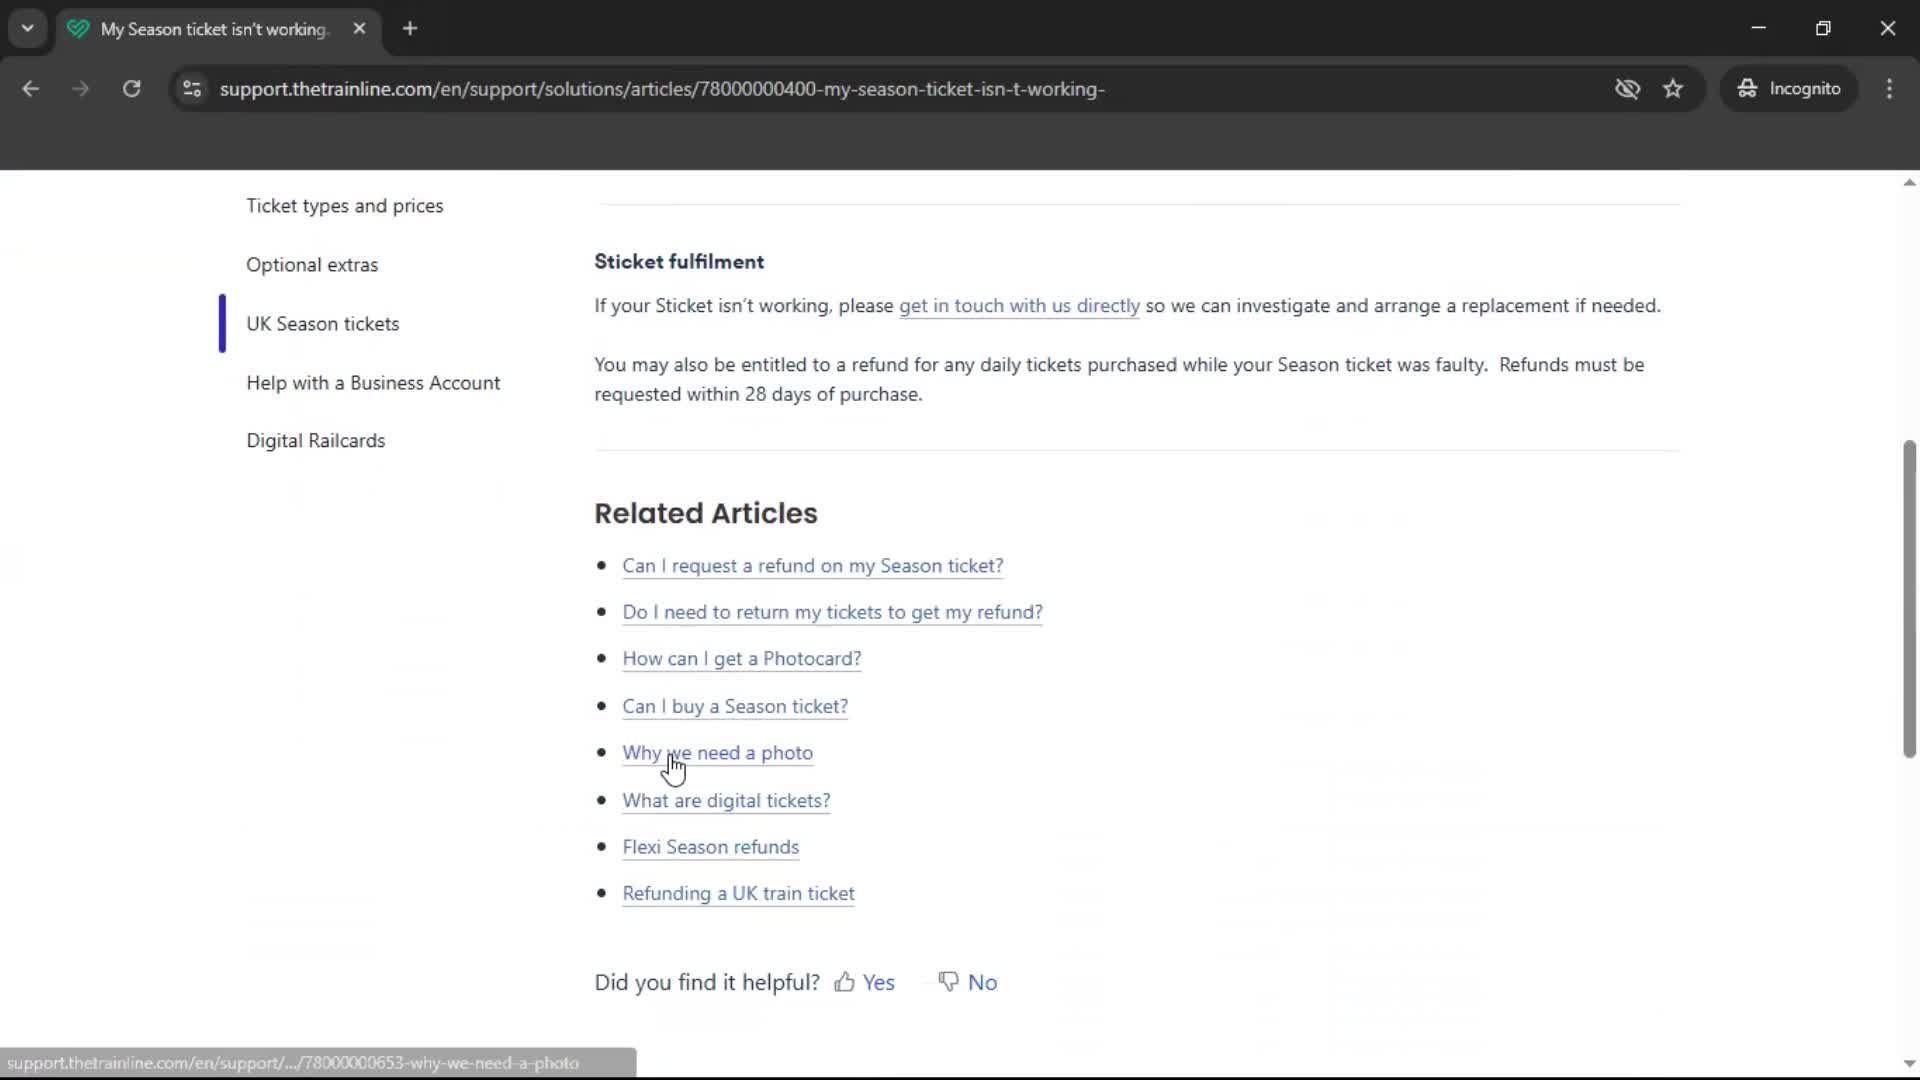
Task: Click the Incognito mode indicator
Action: 1789,88
